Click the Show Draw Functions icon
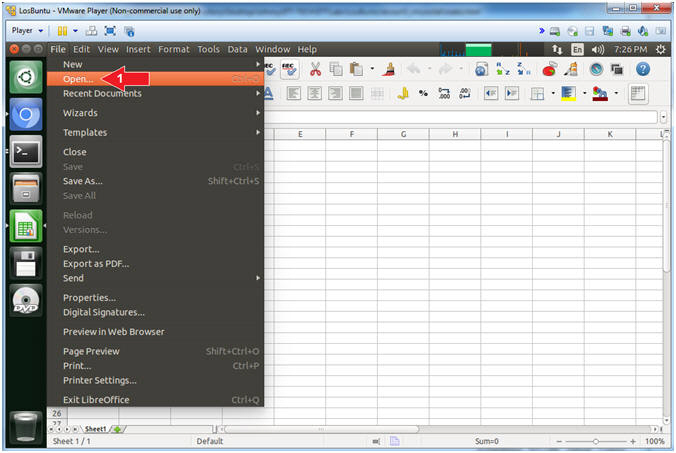Screen dimensions: 676x453 tap(571, 69)
